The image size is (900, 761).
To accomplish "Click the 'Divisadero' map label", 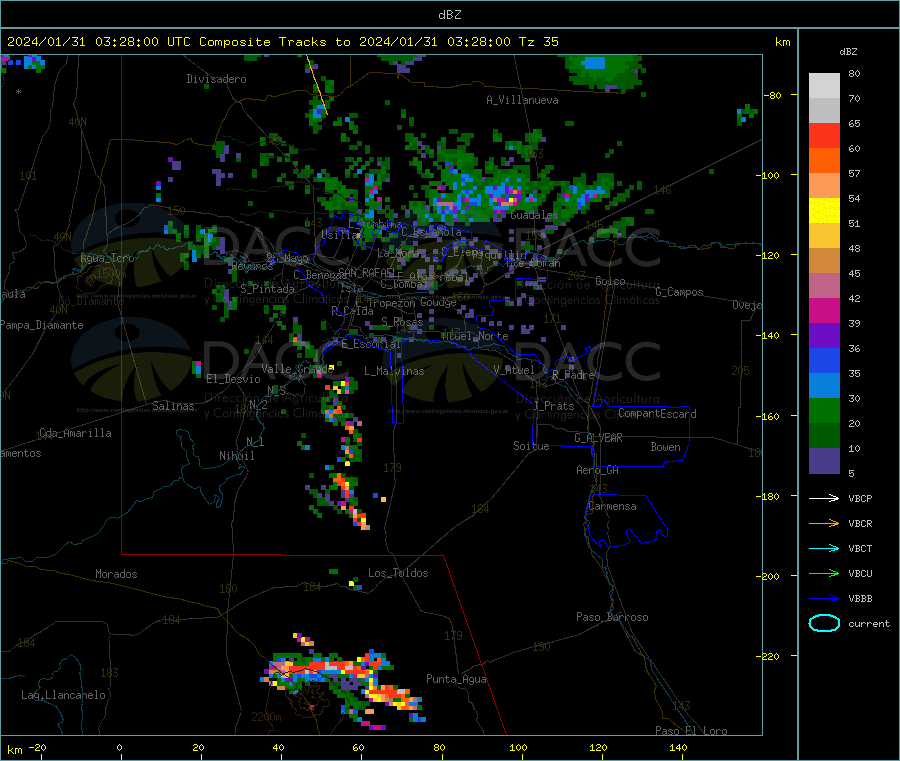I will 216,79.
